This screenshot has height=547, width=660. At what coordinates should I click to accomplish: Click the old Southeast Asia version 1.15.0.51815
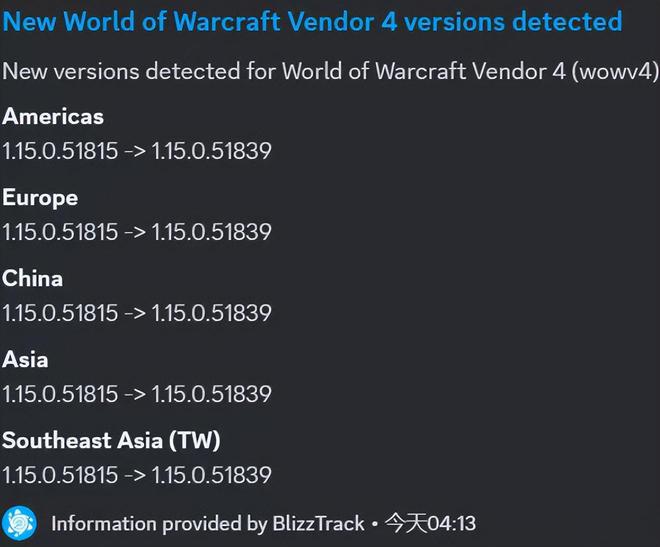click(60, 475)
